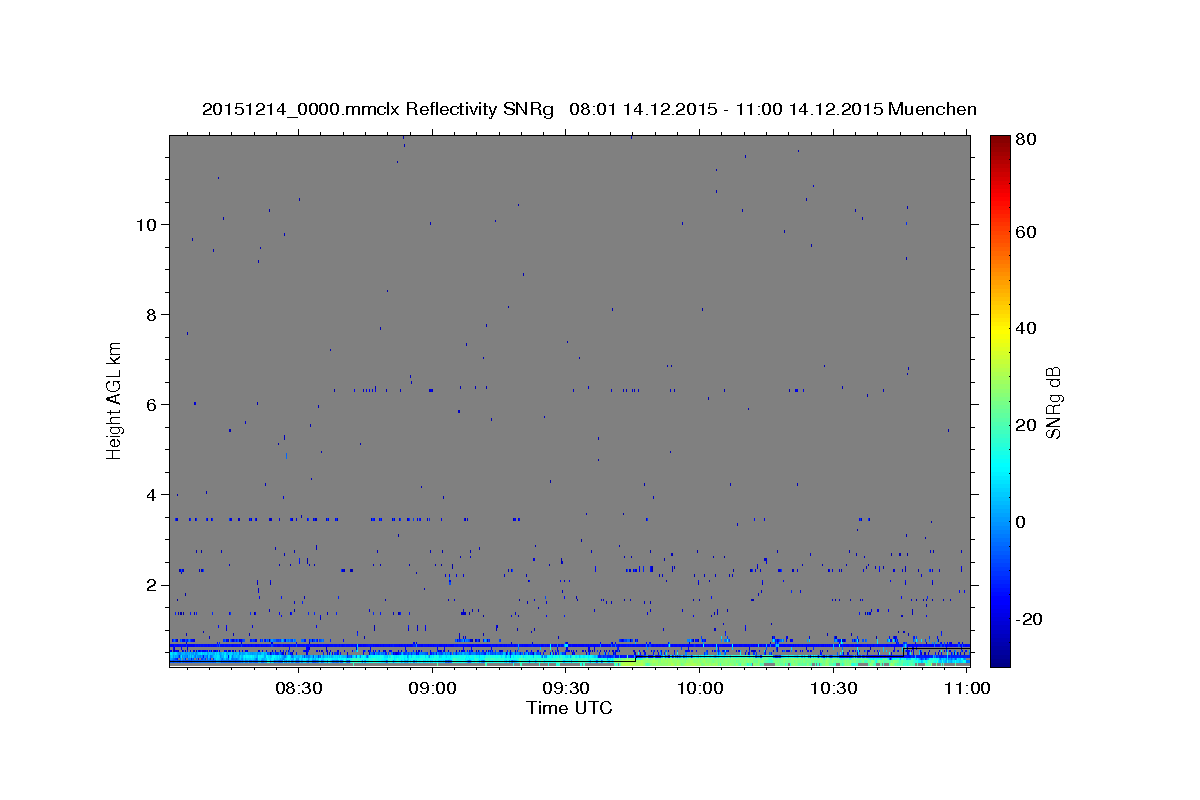Click the colorbar value 40
The width and height of the screenshot is (1200, 800).
click(x=1028, y=328)
